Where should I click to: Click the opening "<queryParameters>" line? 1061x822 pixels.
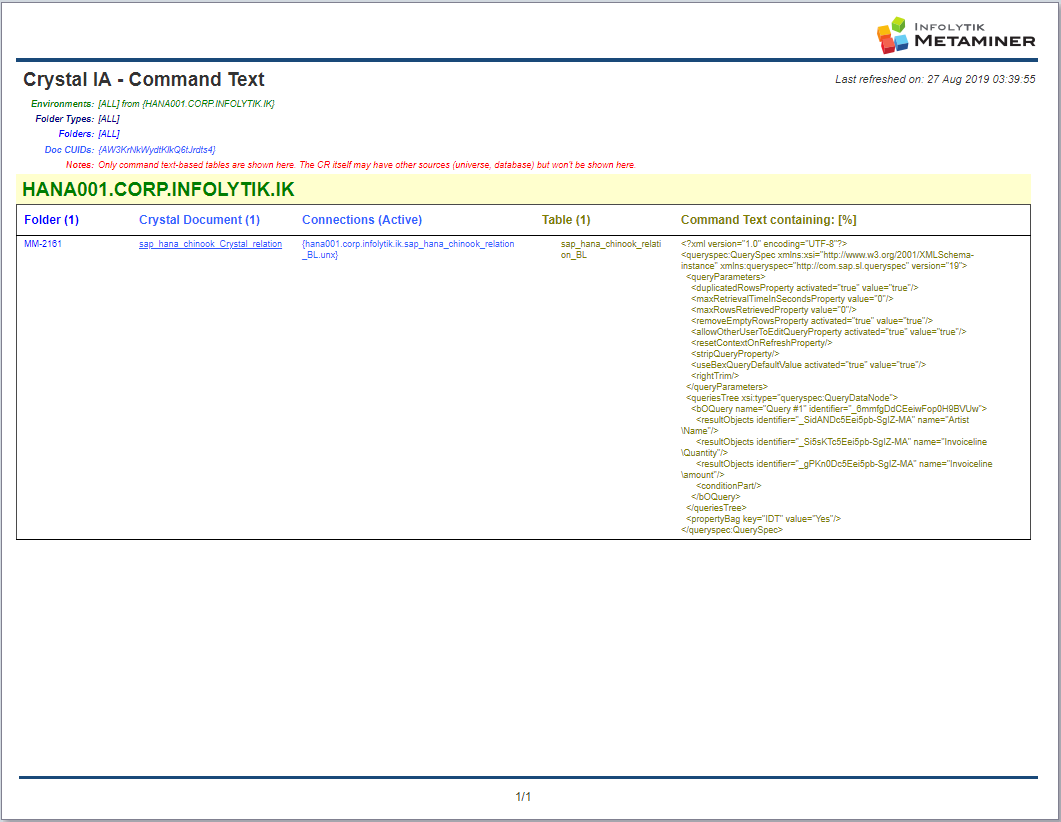pos(725,277)
